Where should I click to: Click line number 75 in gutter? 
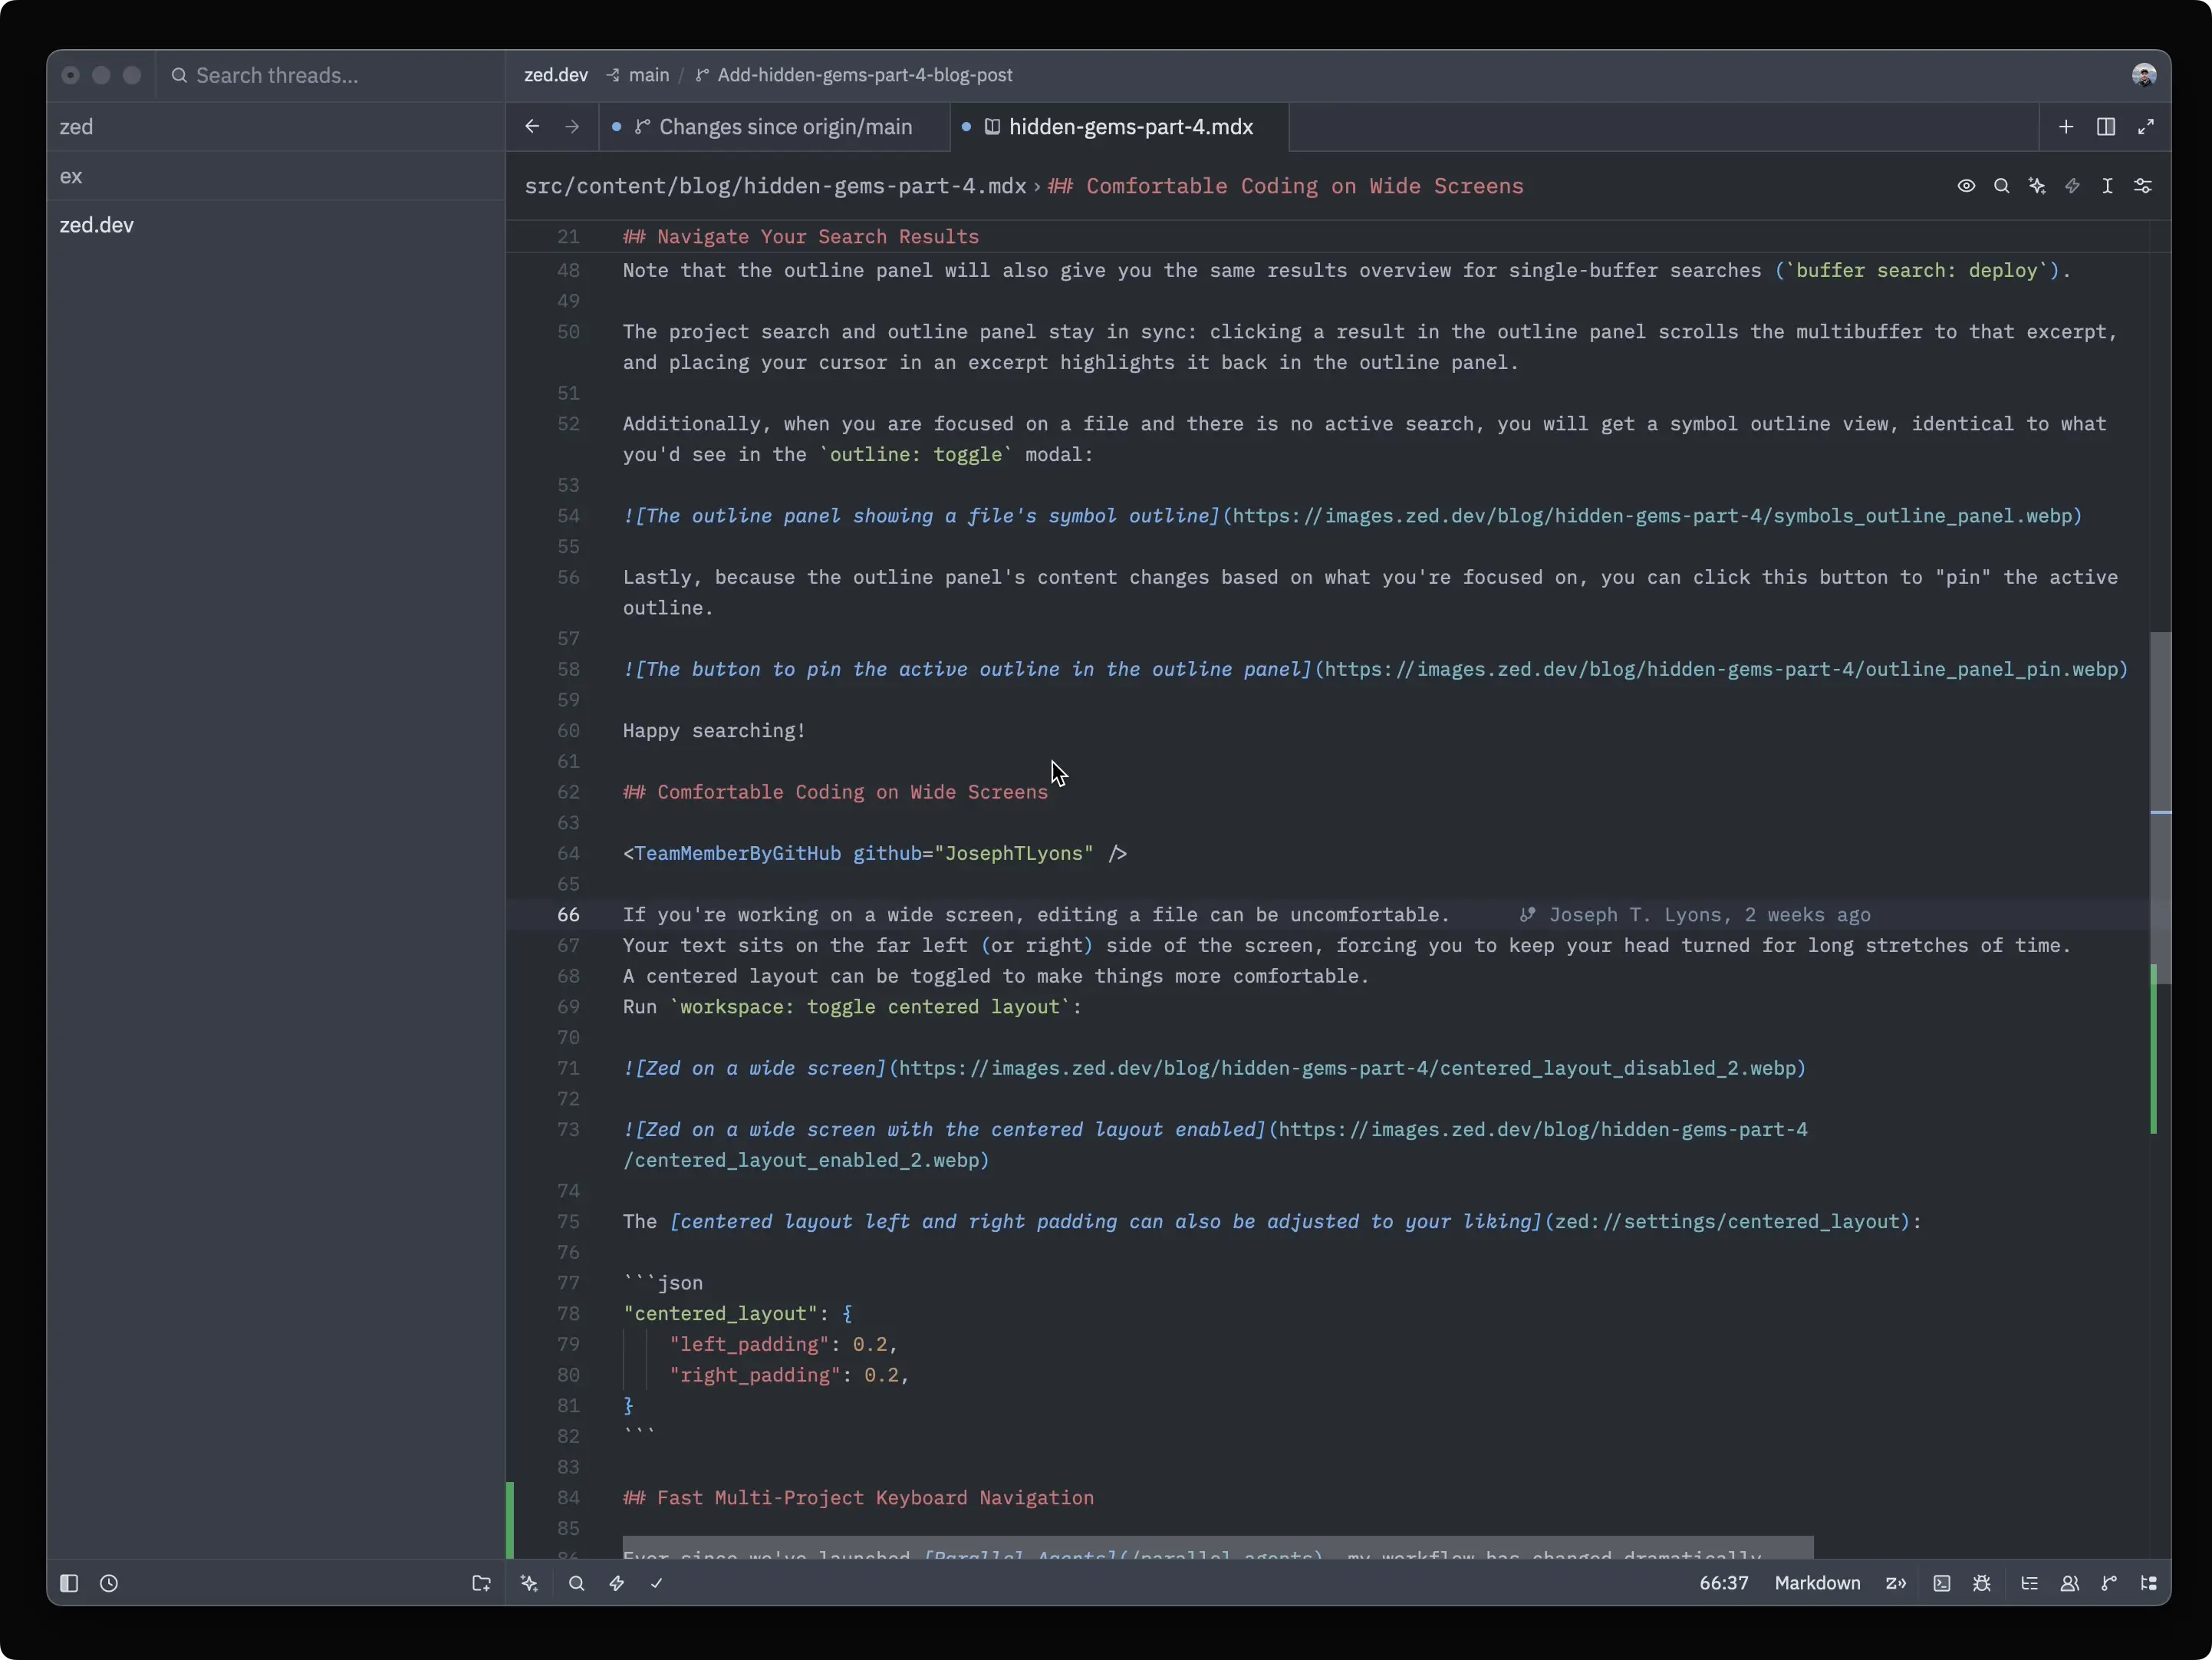(568, 1221)
